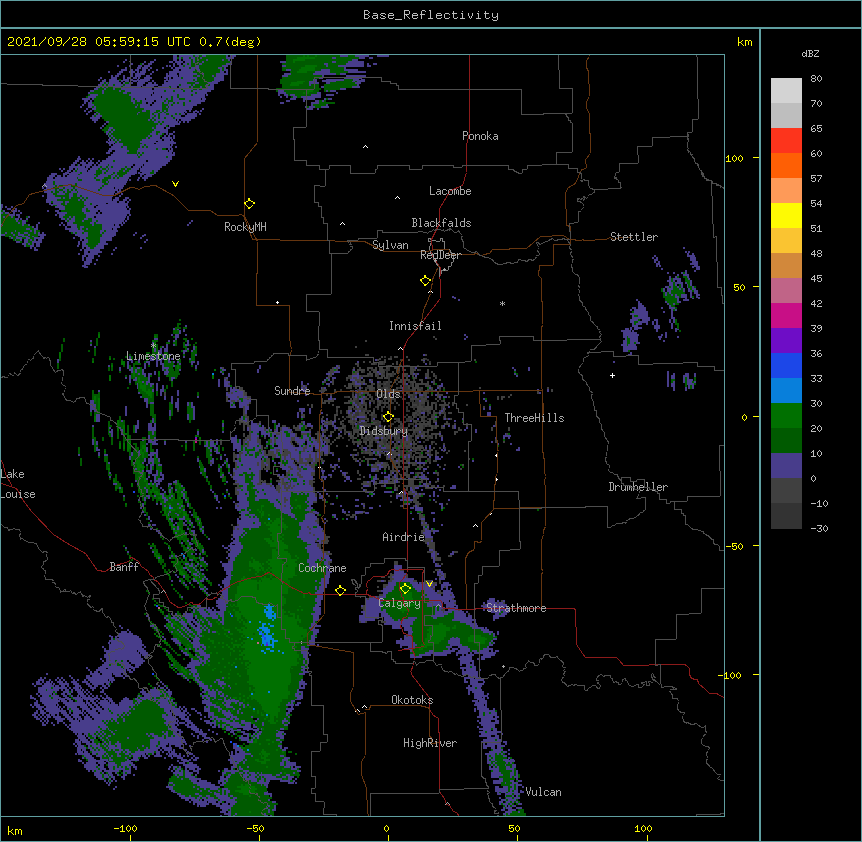
Task: Click the yellow diamond marker at Olds
Action: point(388,417)
